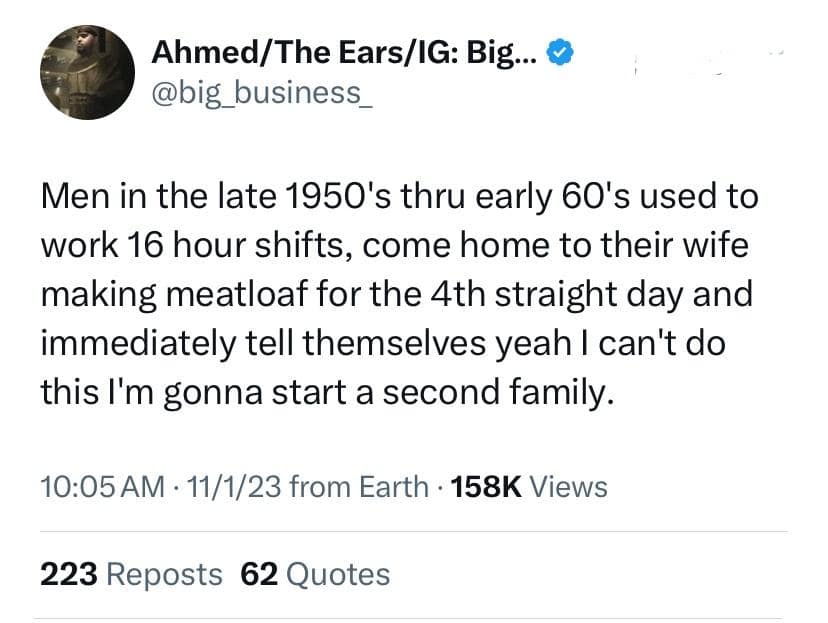Click the tweet line starting "work 16 hour shifts"
The image size is (828, 623).
[395, 245]
